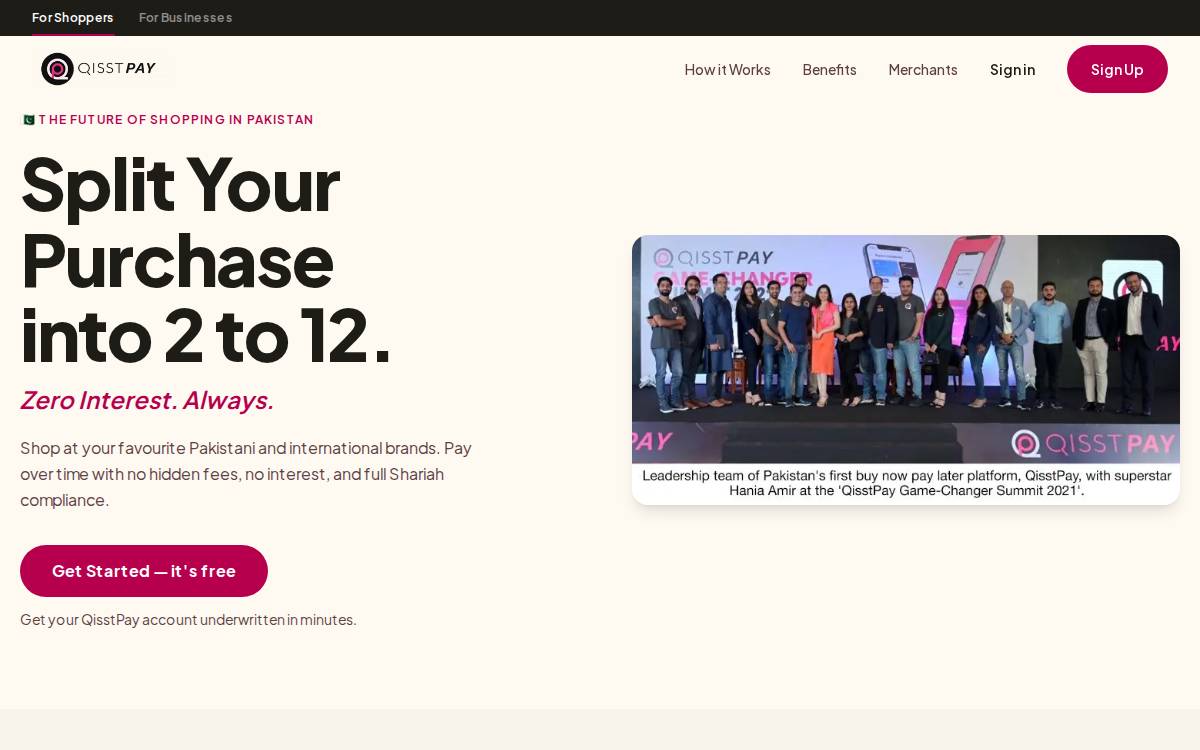This screenshot has width=1200, height=750.
Task: Click Get Started — it's free button
Action: pyautogui.click(x=144, y=571)
